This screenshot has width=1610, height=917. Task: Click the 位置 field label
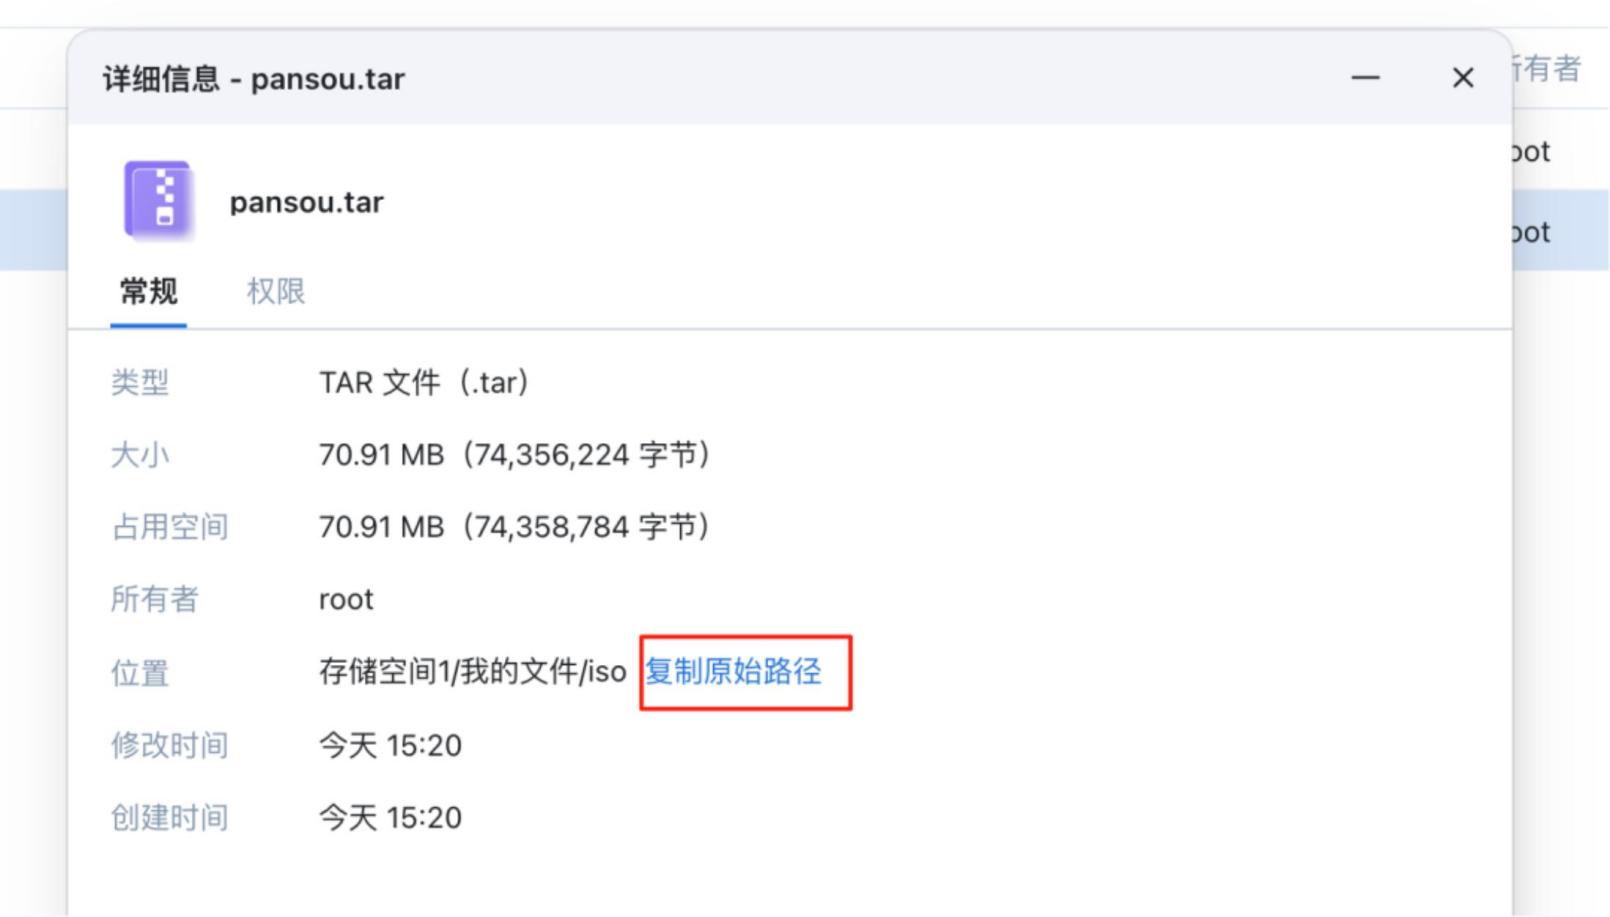click(140, 673)
